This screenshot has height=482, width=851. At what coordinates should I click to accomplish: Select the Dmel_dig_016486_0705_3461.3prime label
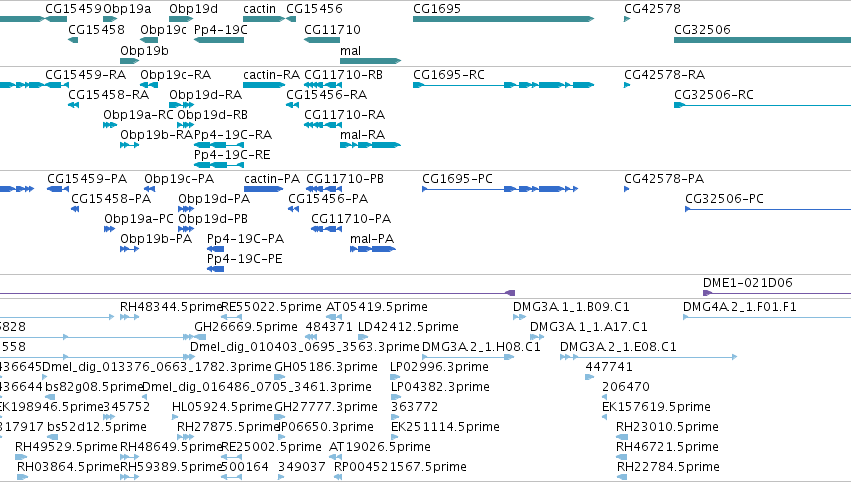tap(257, 386)
